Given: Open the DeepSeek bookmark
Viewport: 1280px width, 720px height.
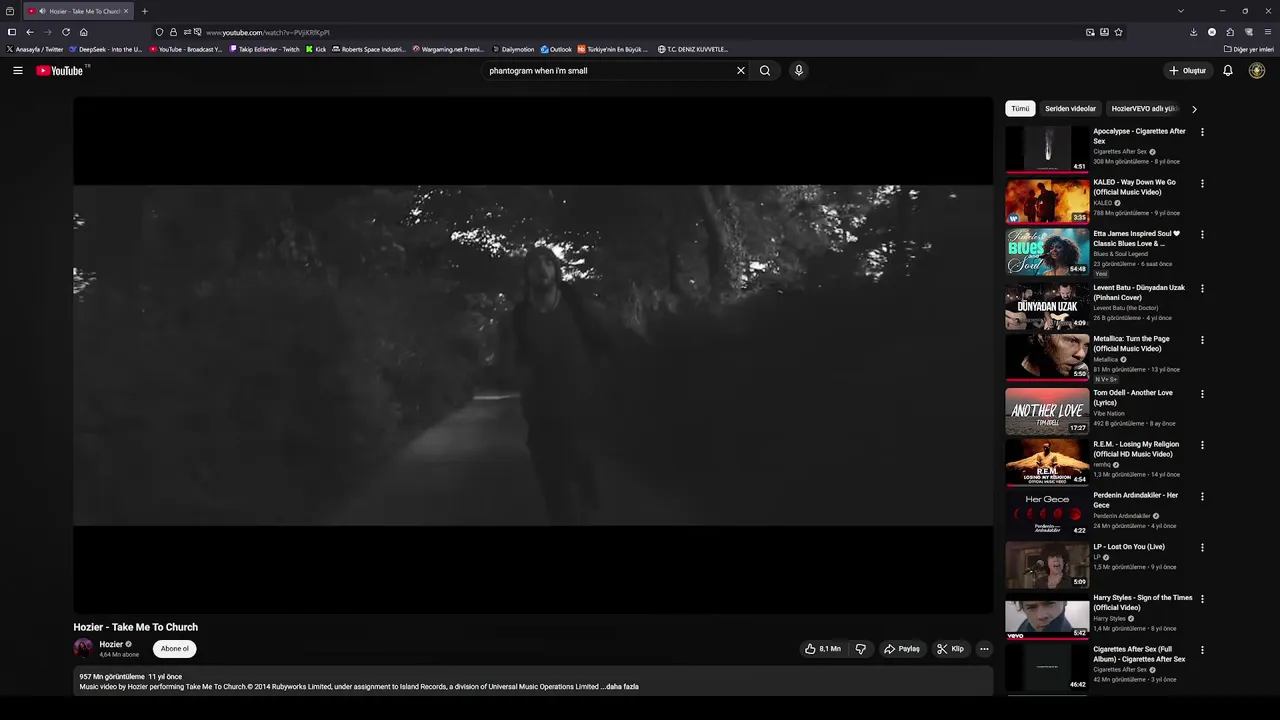Looking at the screenshot, I should tap(106, 49).
